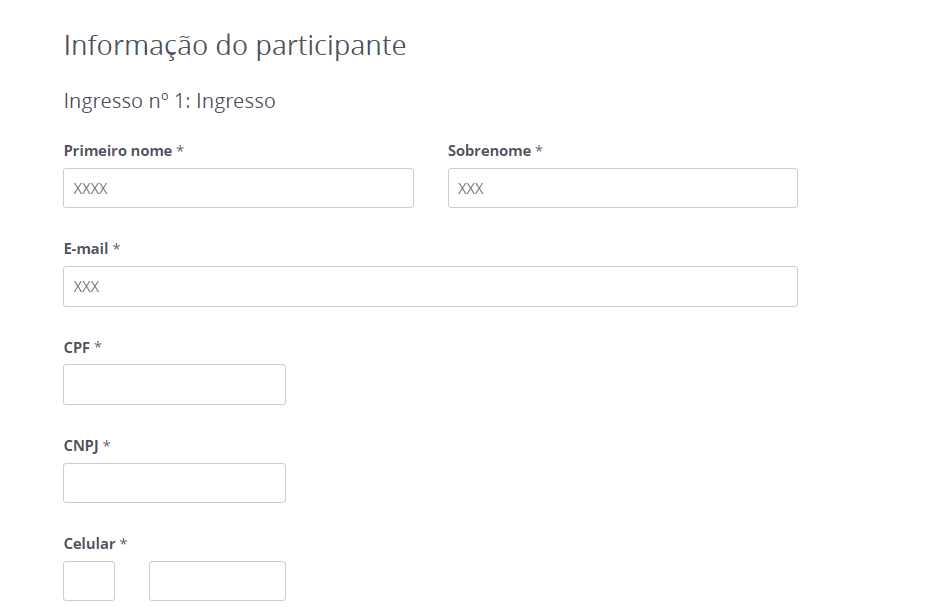This screenshot has width=930, height=613.
Task: Click the 'Primeiro nome' label text
Action: coord(118,151)
